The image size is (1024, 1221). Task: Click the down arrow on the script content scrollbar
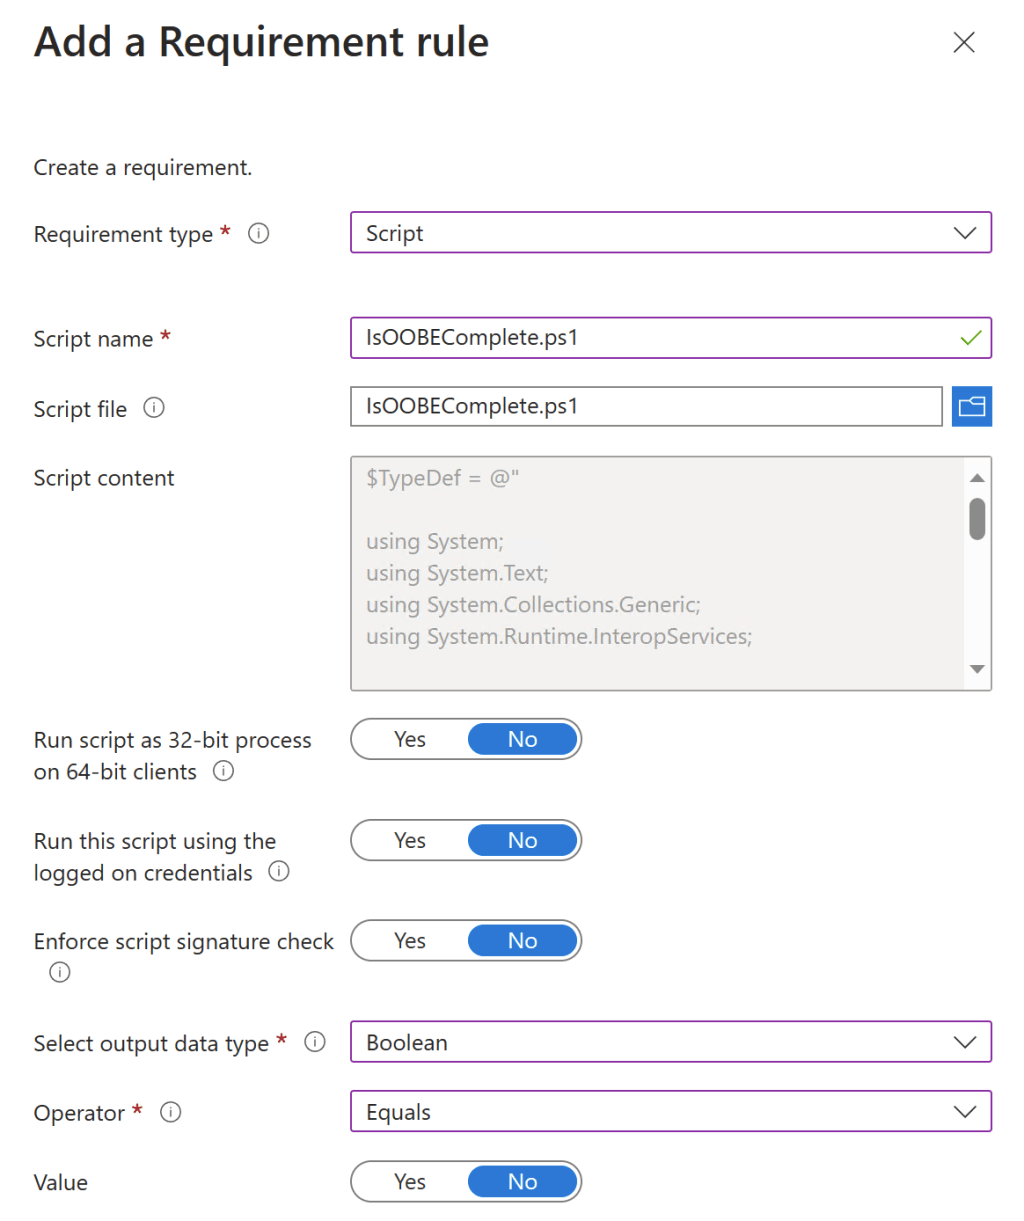click(976, 669)
